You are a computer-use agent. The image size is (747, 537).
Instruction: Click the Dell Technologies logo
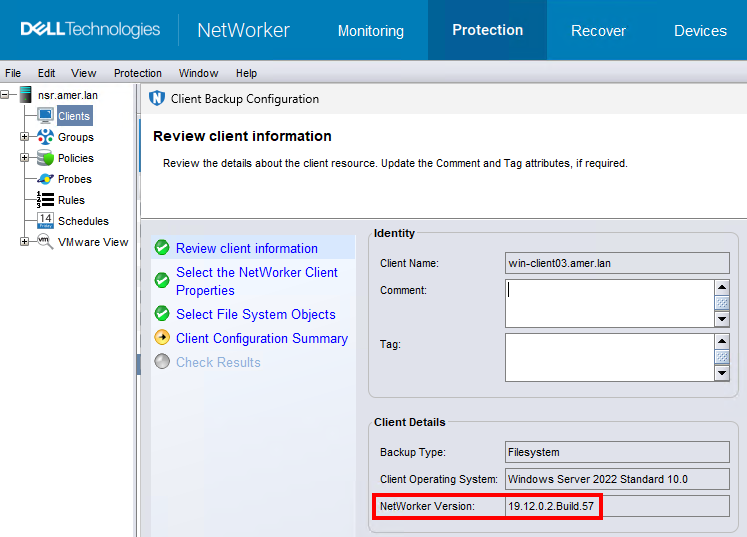pos(90,29)
